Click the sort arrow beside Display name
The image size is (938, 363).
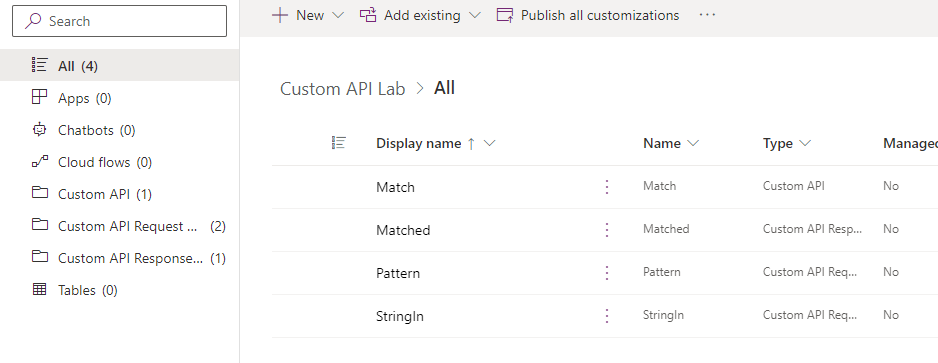[471, 144]
